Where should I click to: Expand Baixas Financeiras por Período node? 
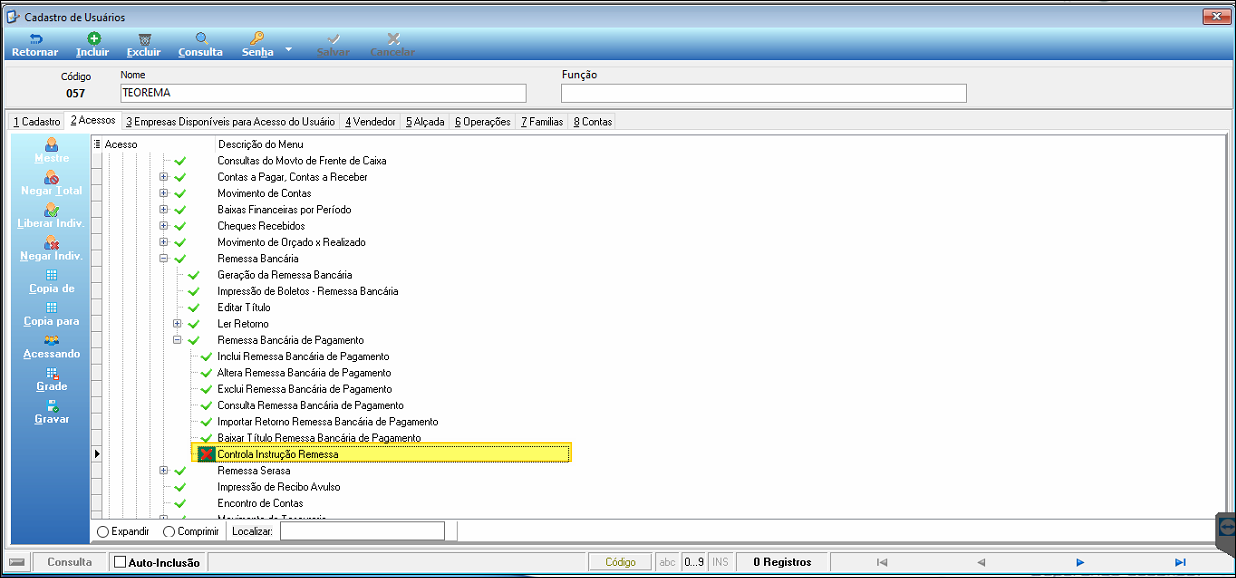[164, 210]
